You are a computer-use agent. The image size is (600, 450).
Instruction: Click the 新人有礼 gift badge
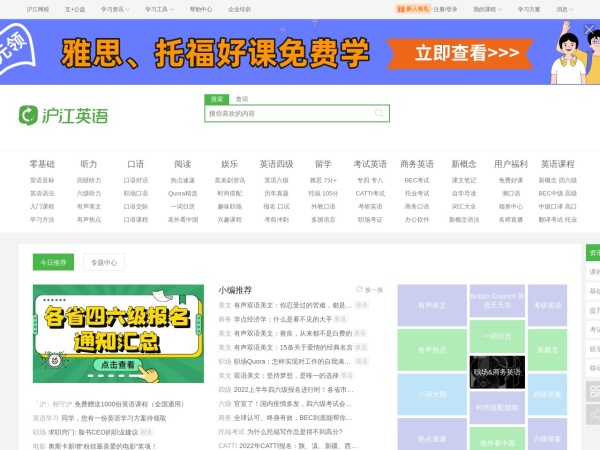pos(411,8)
